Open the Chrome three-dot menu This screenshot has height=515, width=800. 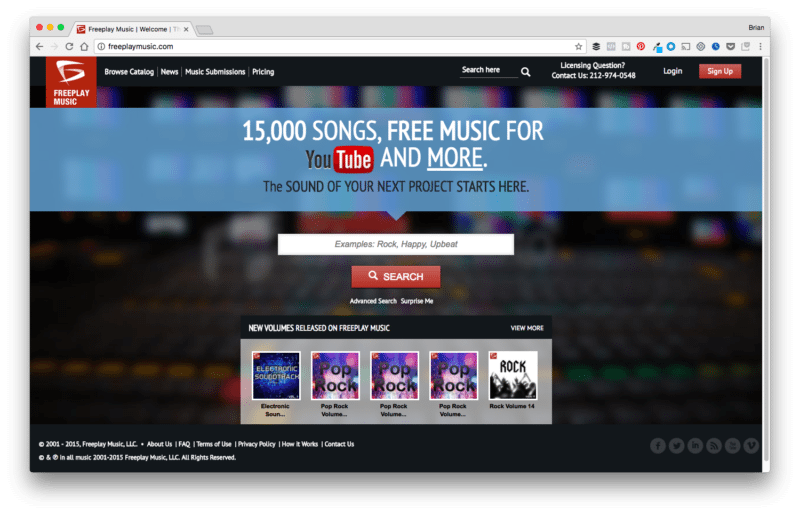pos(760,46)
